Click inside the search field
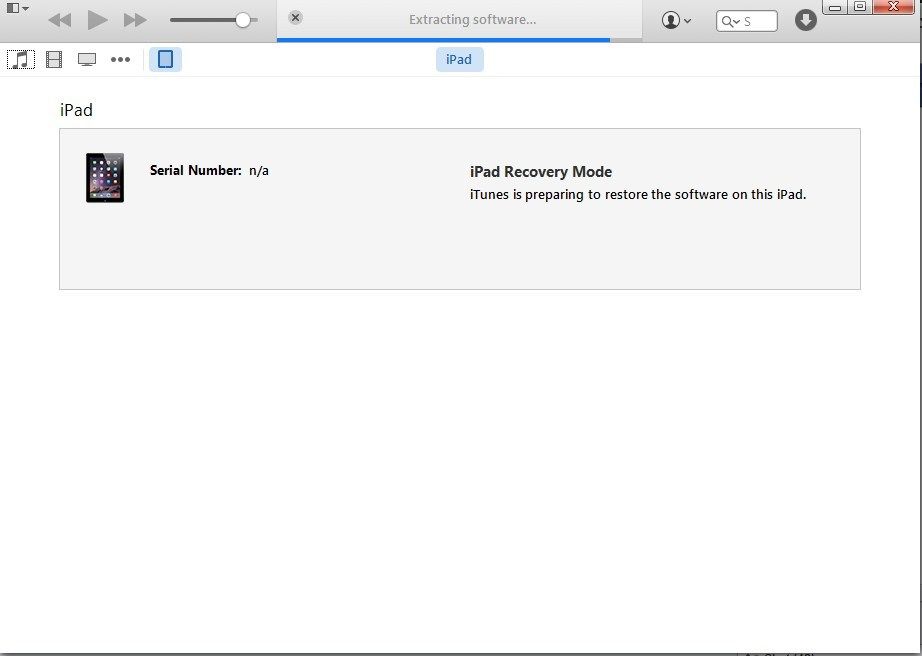 pyautogui.click(x=758, y=21)
